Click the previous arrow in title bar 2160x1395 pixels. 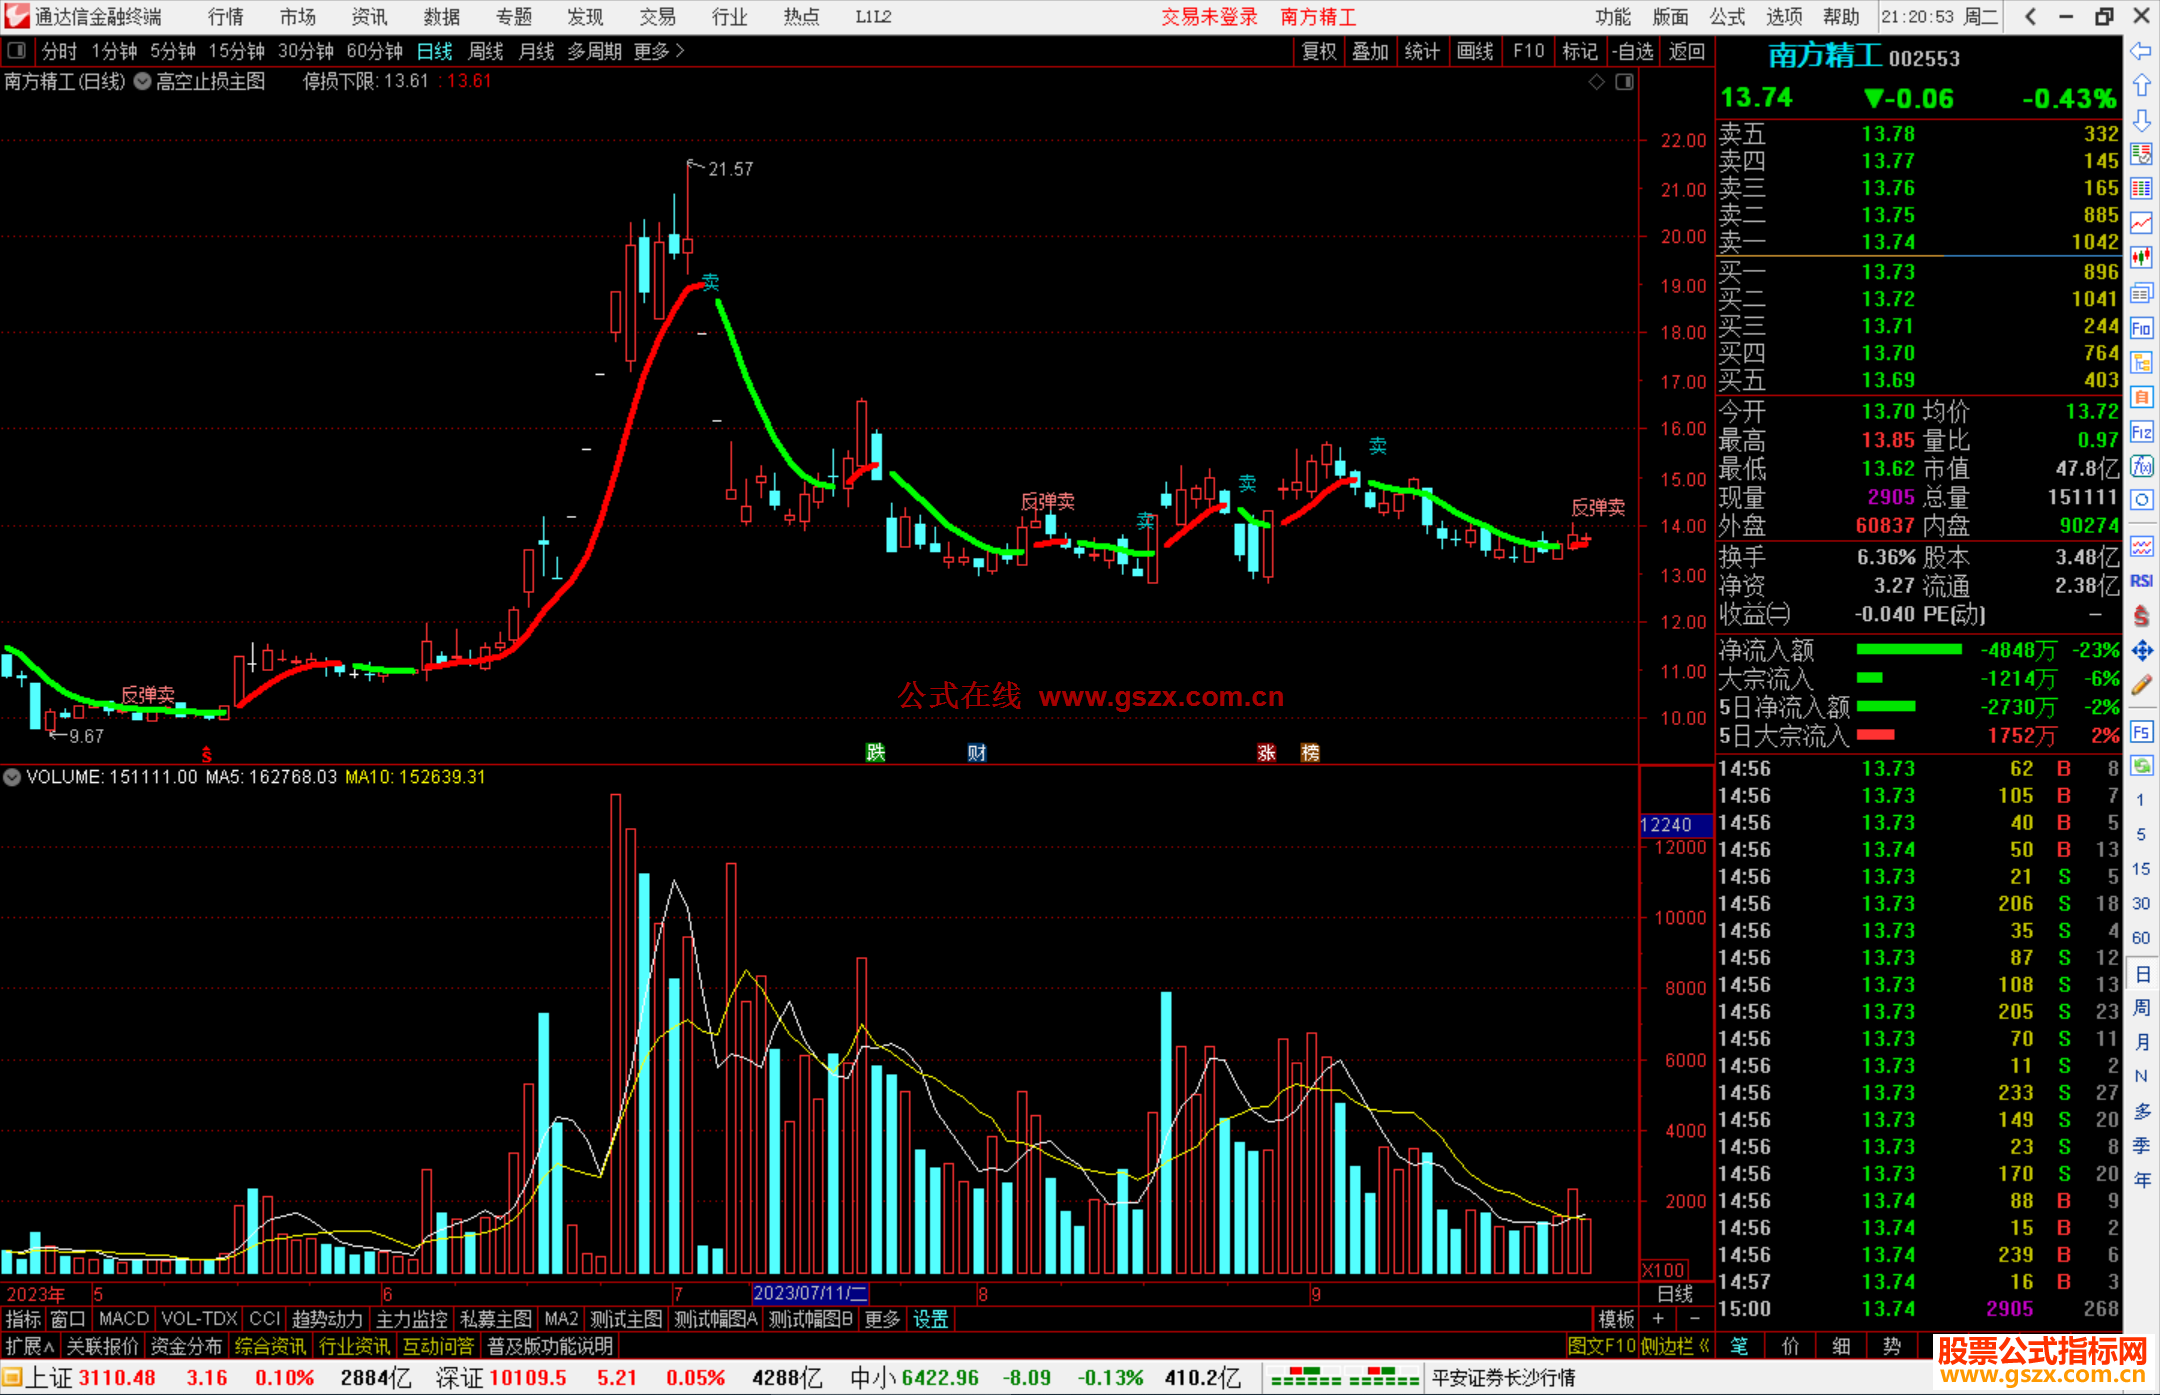[2030, 16]
